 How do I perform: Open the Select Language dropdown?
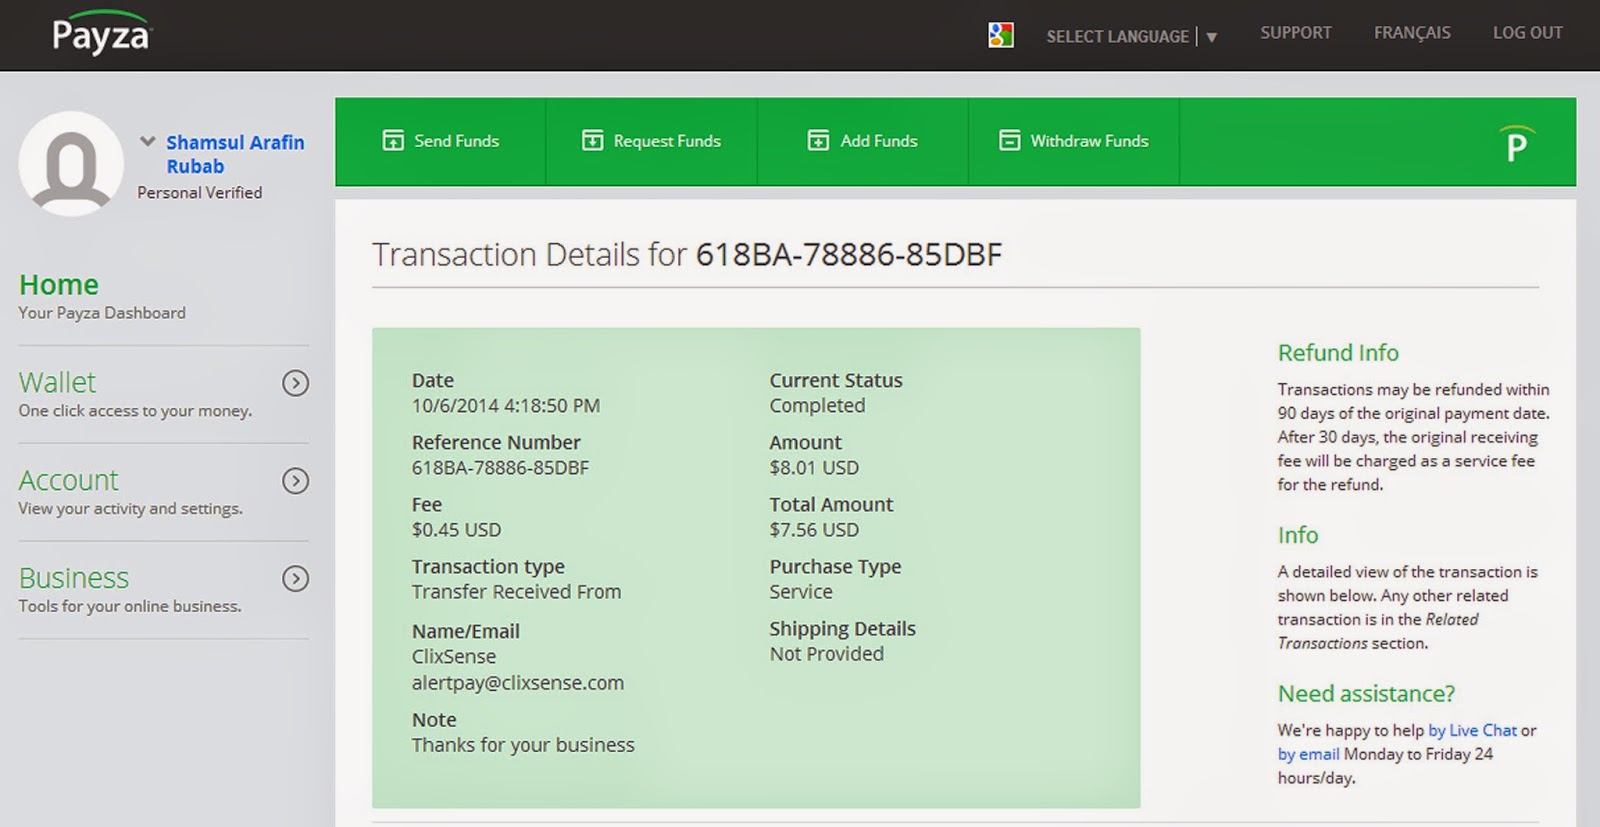pyautogui.click(x=1131, y=36)
